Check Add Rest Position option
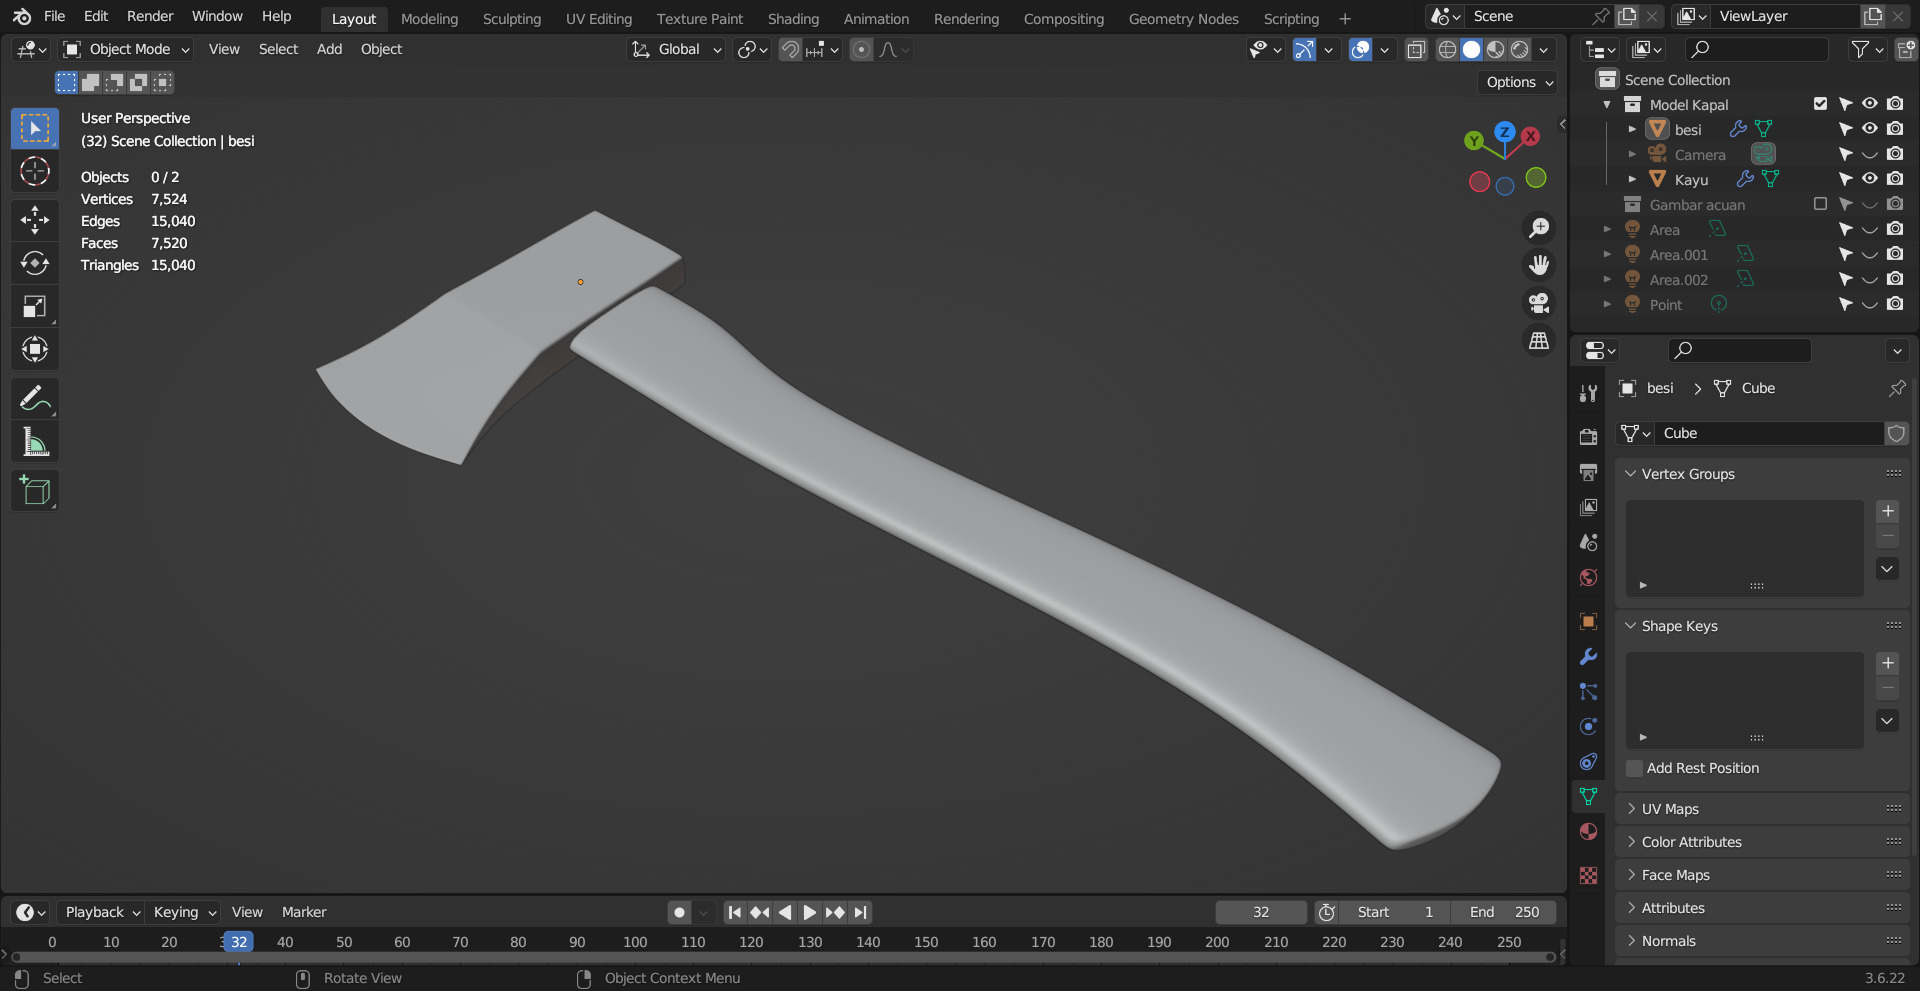 (1635, 768)
